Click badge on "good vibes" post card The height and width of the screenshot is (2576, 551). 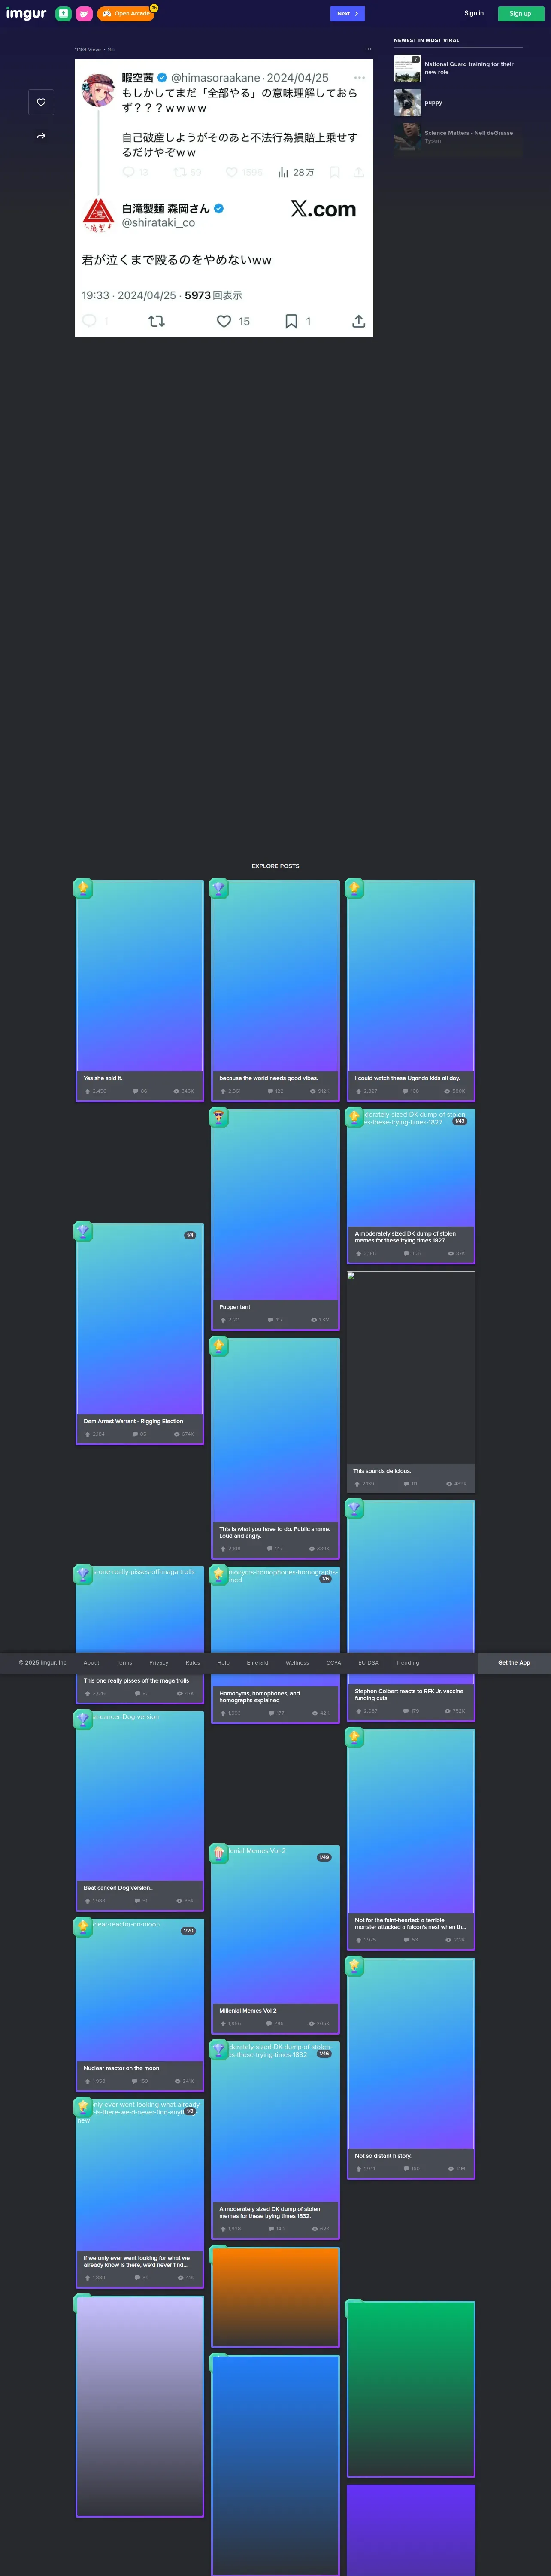(x=219, y=888)
